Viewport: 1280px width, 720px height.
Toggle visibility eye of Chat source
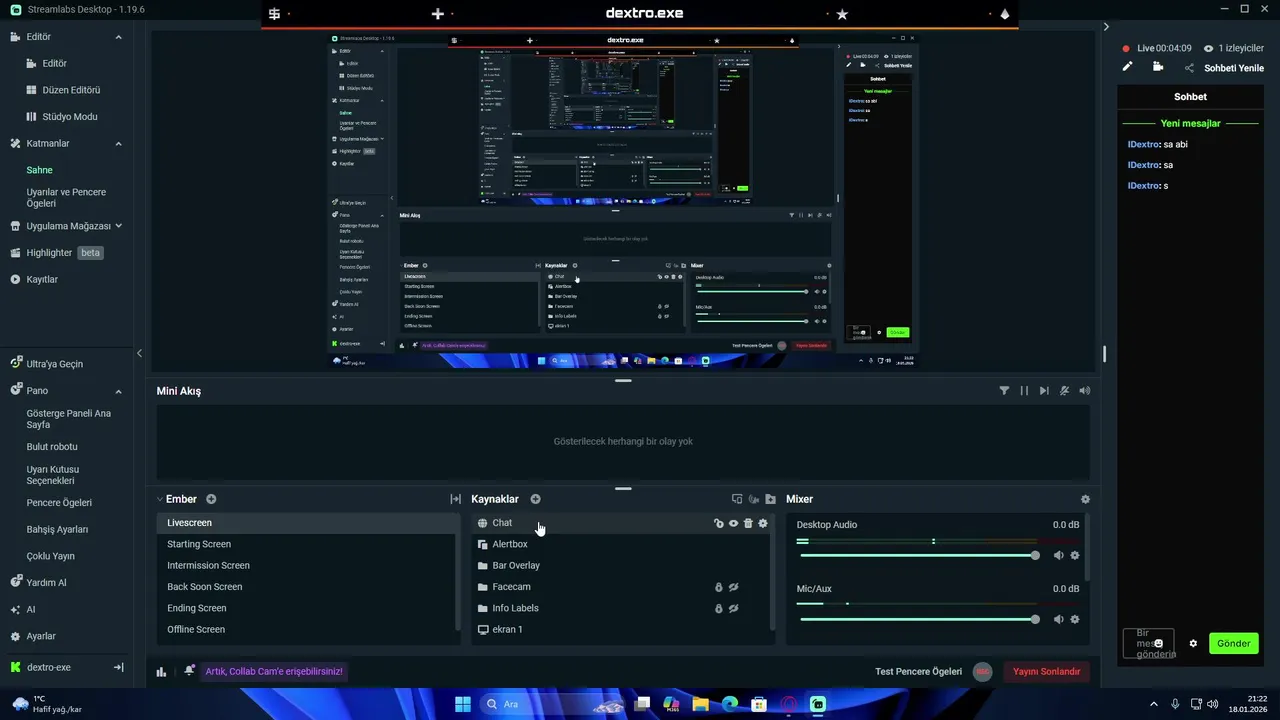coord(733,523)
